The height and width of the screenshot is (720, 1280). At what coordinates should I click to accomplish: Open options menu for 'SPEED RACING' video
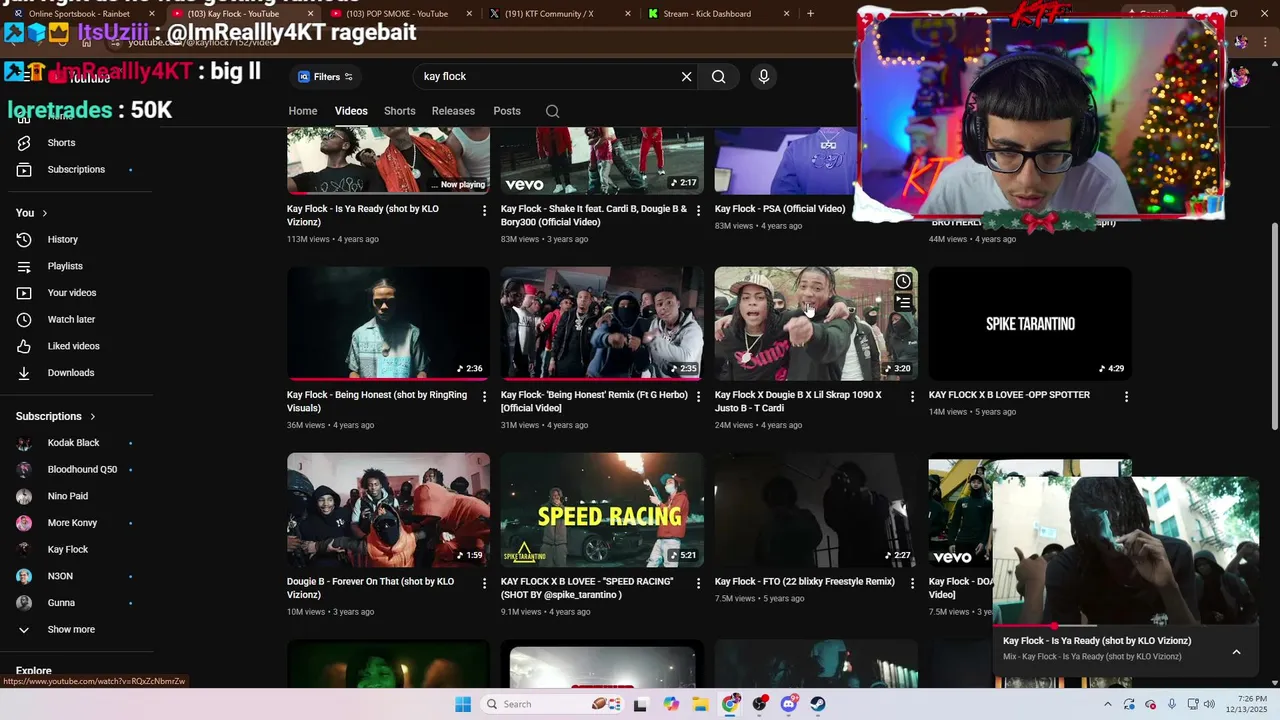(x=698, y=582)
